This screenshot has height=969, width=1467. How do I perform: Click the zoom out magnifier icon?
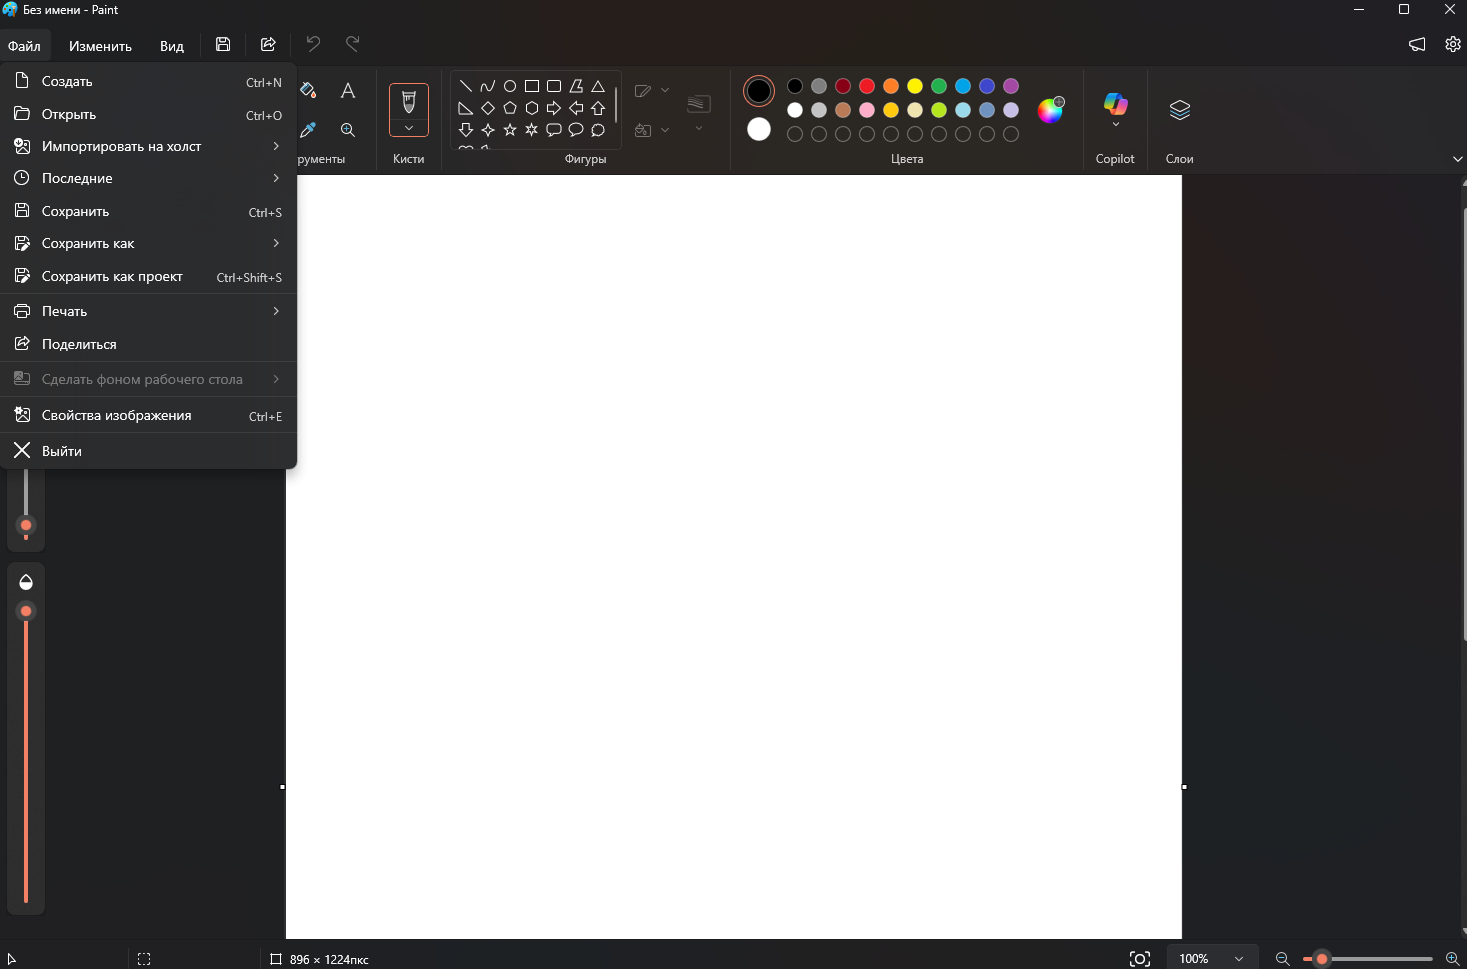(x=1283, y=959)
